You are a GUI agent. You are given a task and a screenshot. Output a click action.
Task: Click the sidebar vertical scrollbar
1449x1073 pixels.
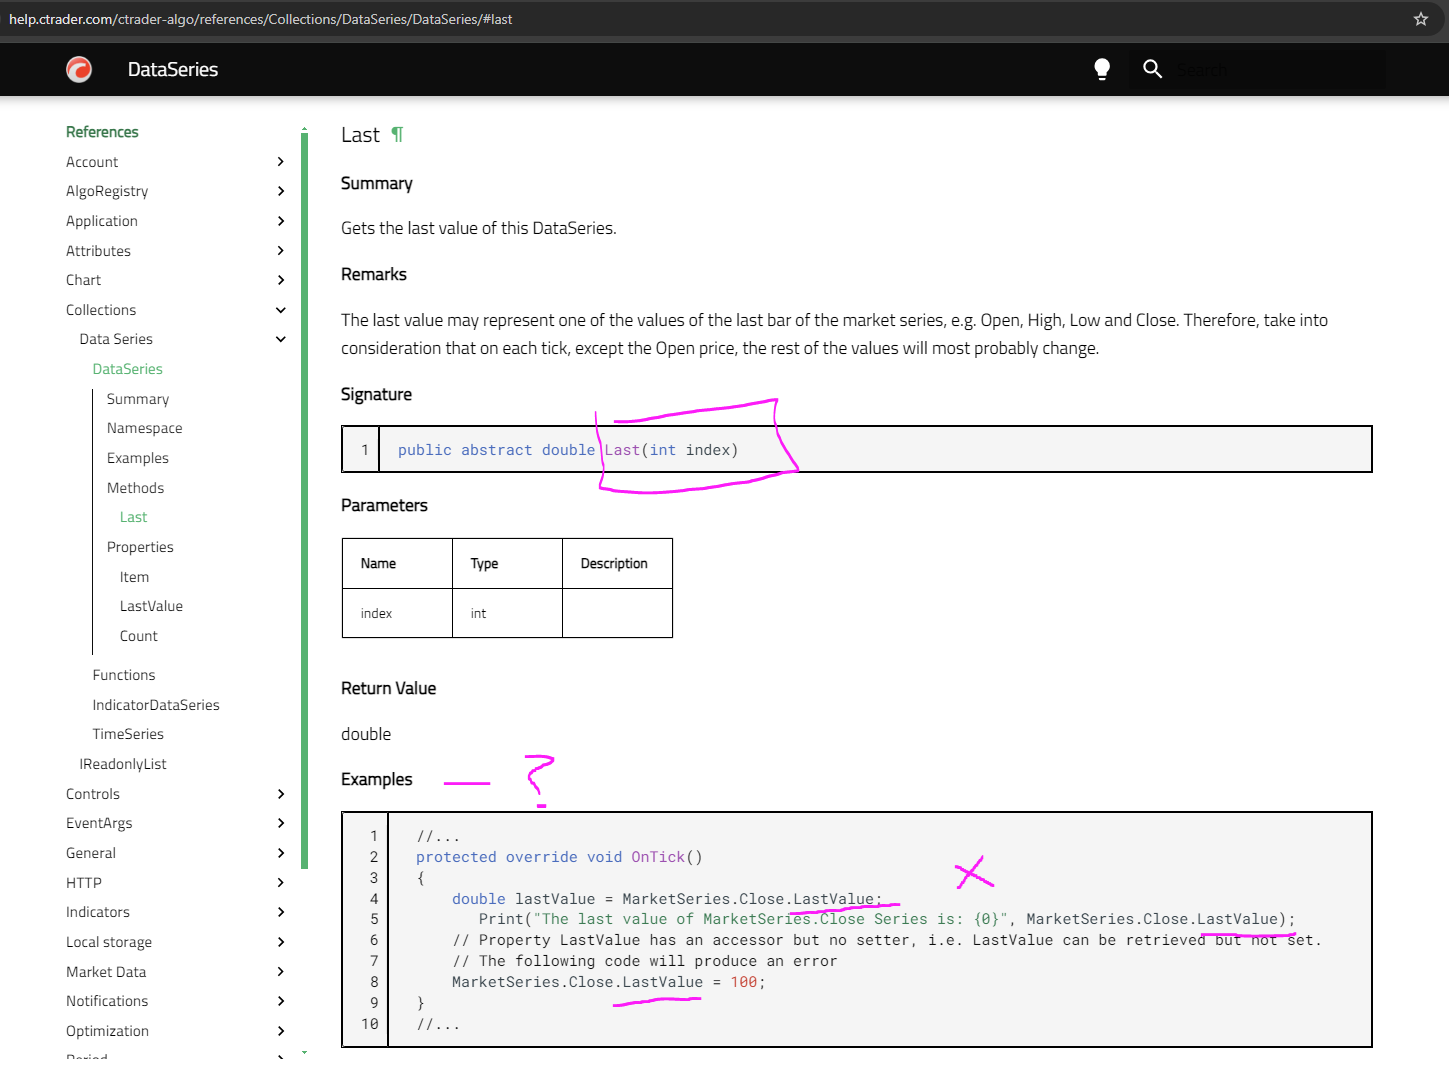304,500
